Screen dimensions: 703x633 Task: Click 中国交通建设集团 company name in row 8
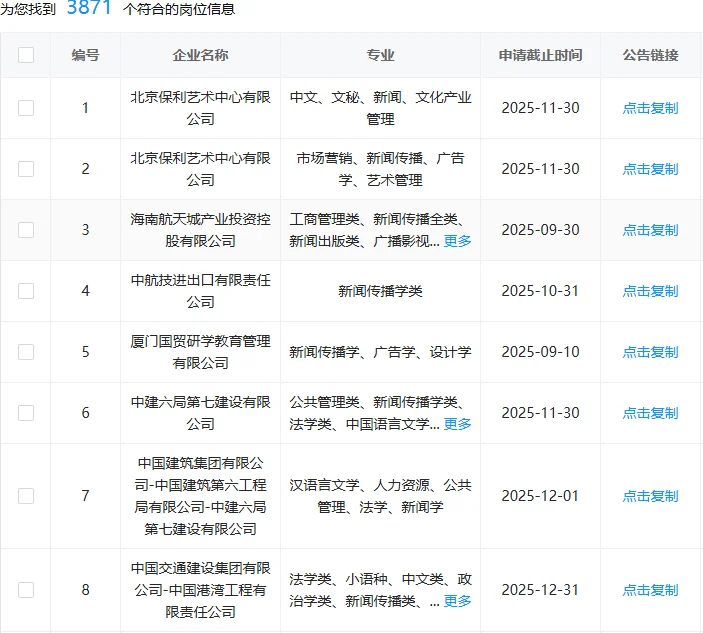(x=200, y=590)
